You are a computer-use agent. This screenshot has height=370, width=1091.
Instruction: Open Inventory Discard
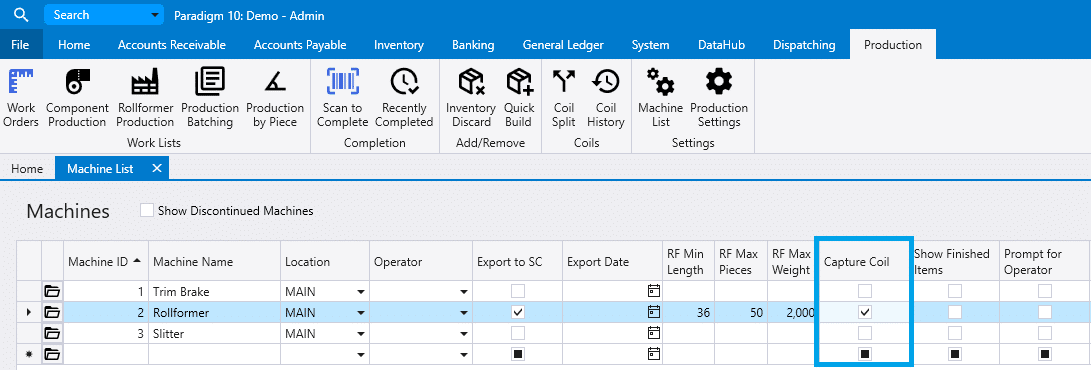point(471,98)
